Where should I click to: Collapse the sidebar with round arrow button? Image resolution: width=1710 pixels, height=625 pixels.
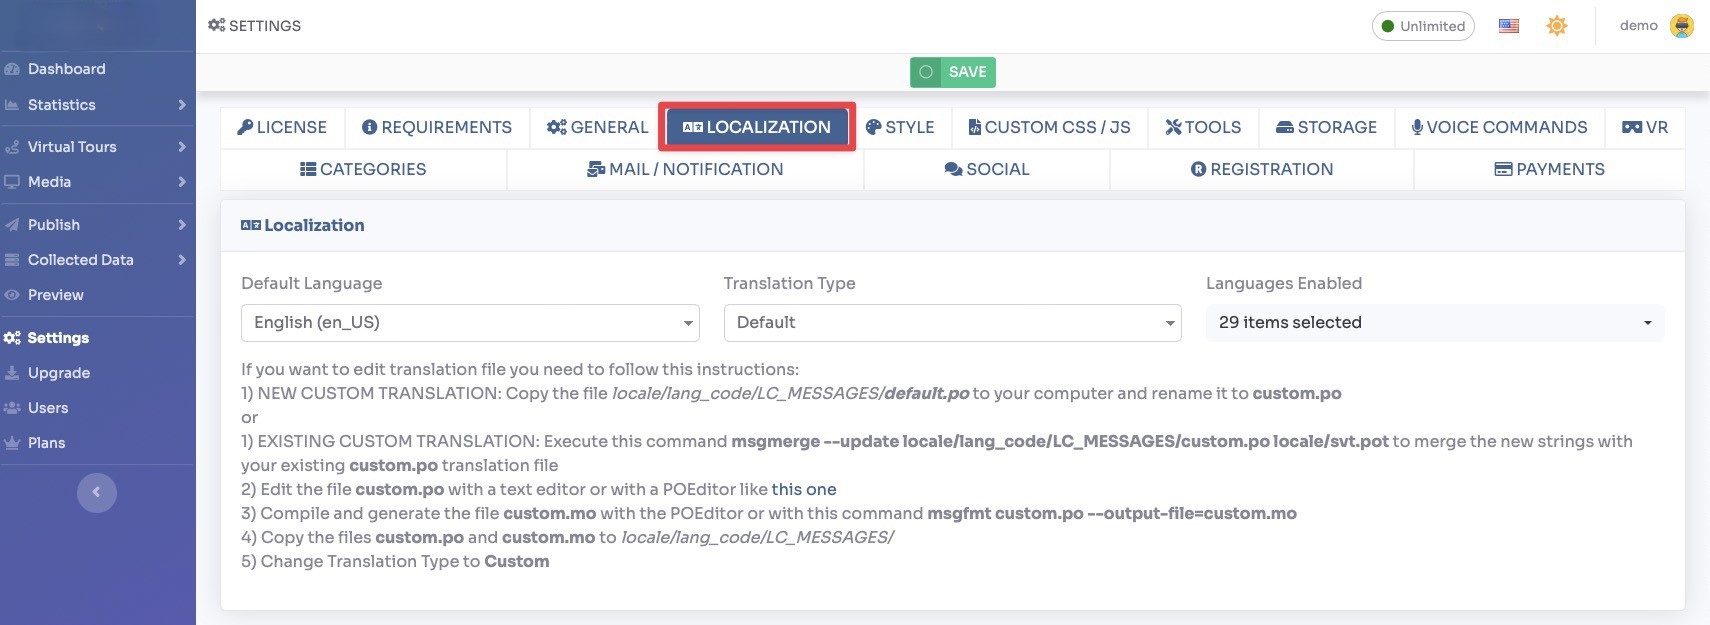click(x=97, y=492)
